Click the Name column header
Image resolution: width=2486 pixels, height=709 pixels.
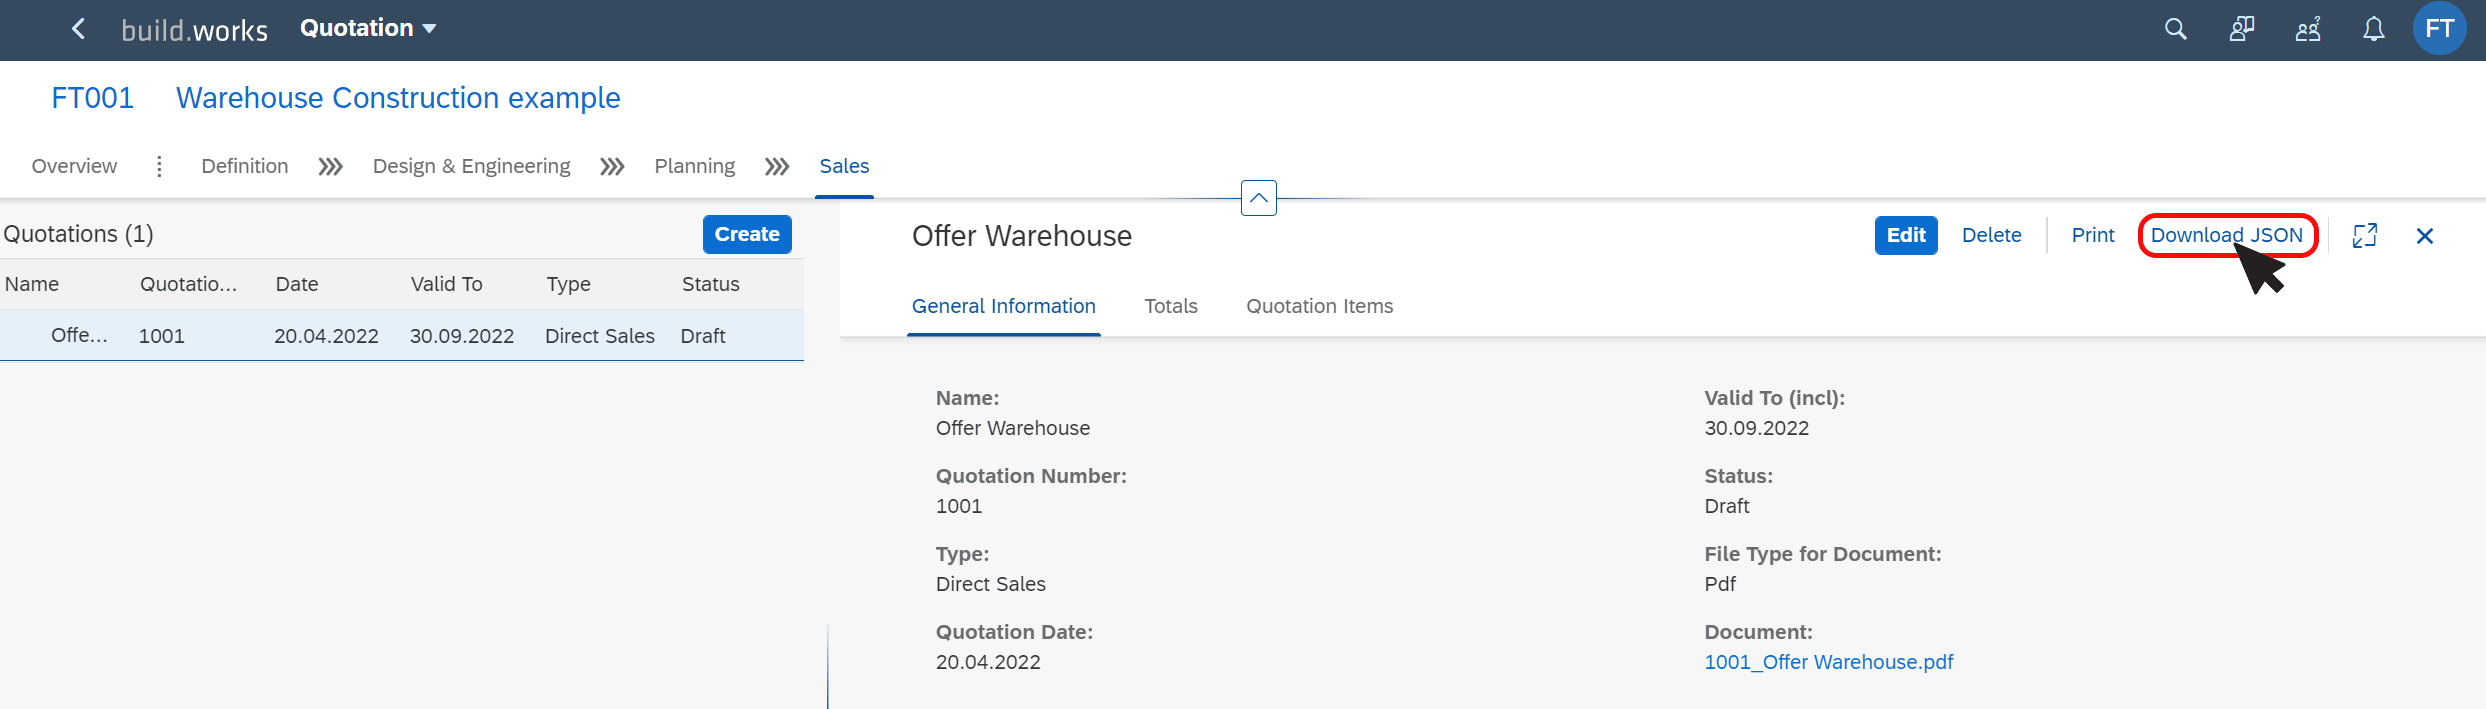tap(32, 284)
